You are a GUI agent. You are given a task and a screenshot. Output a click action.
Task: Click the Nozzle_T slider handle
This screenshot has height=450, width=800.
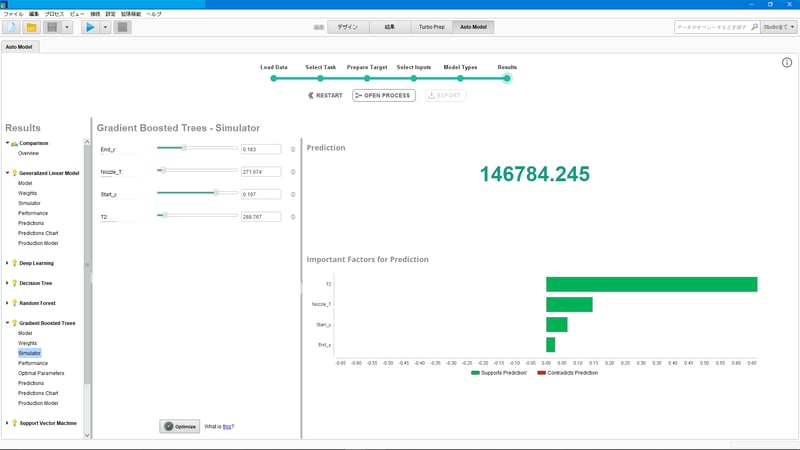[163, 170]
